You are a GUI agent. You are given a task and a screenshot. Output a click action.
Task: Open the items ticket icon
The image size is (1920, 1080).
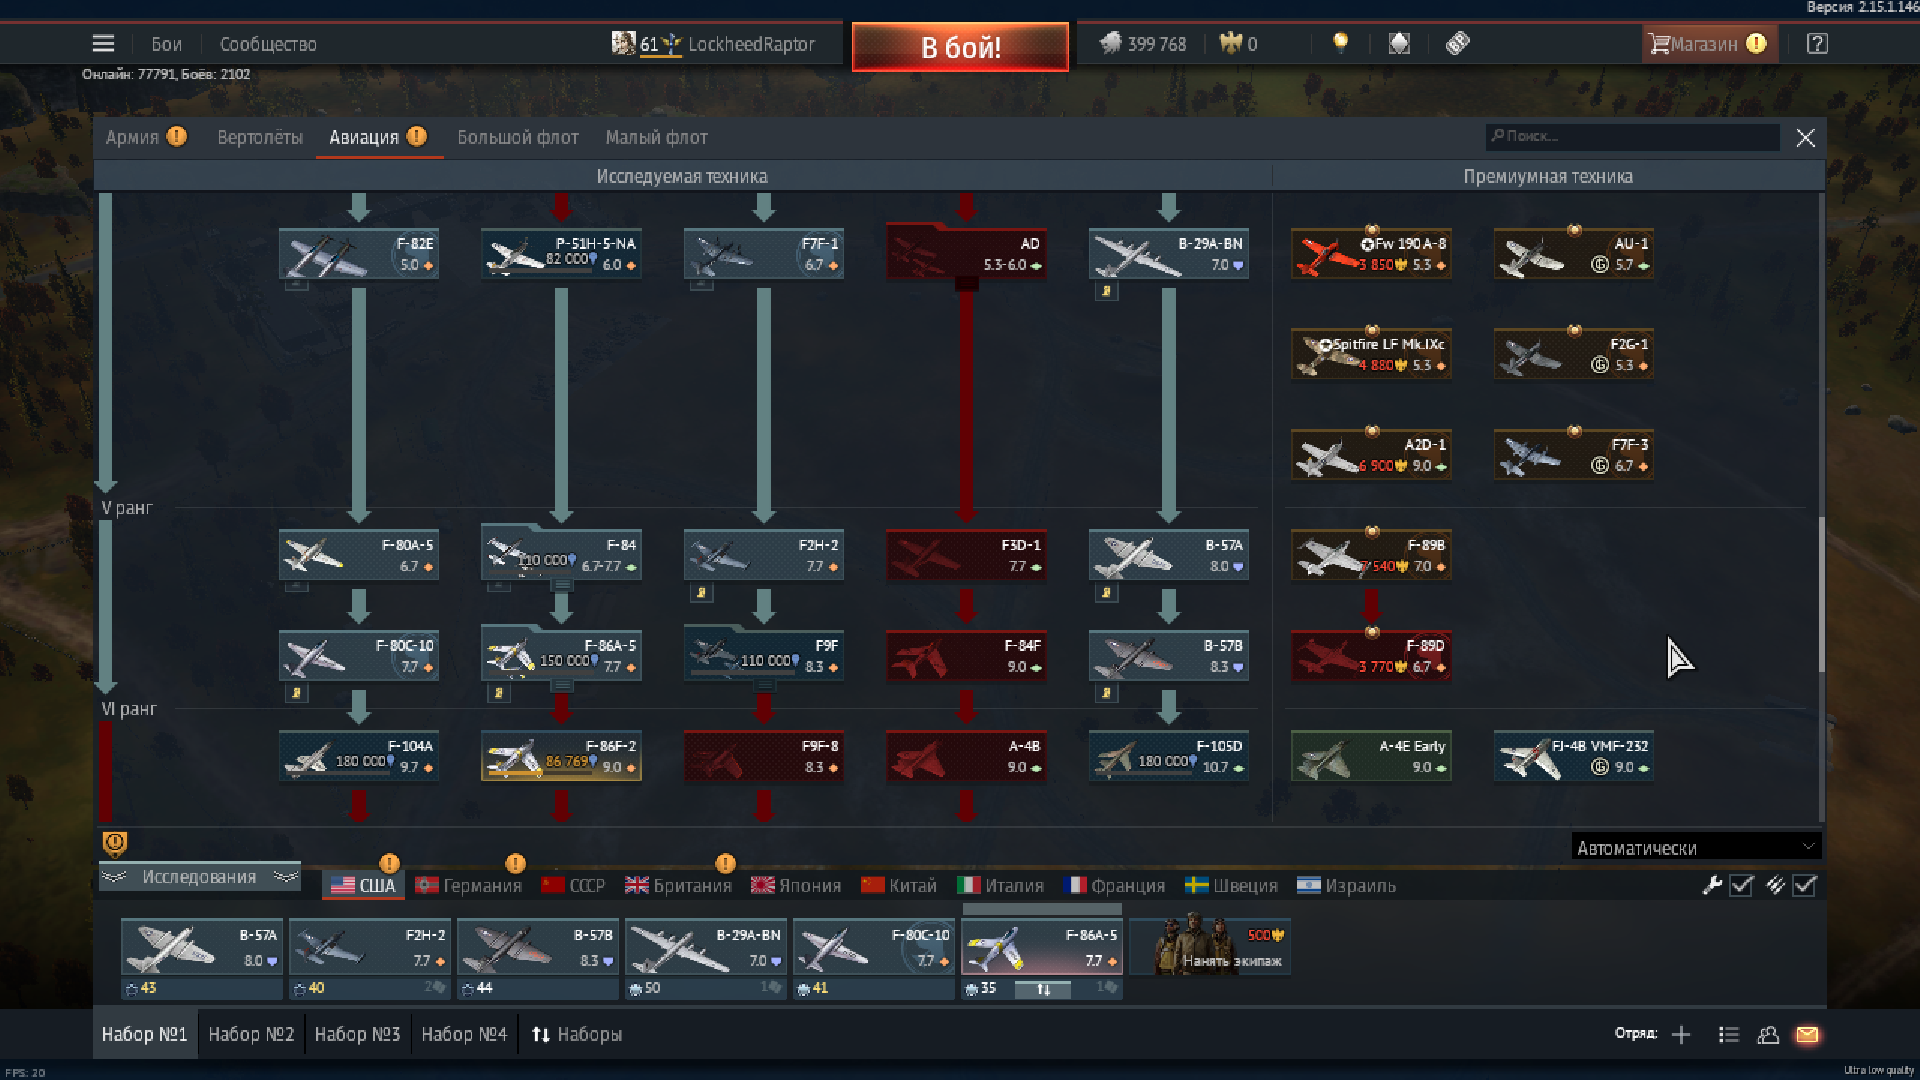pos(1457,43)
